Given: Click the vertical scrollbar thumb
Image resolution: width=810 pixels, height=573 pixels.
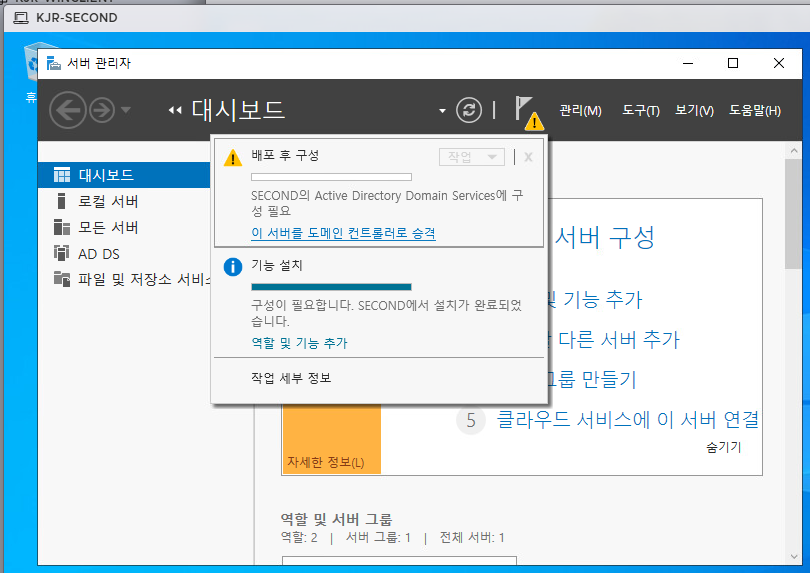Looking at the screenshot, I should point(793,214).
